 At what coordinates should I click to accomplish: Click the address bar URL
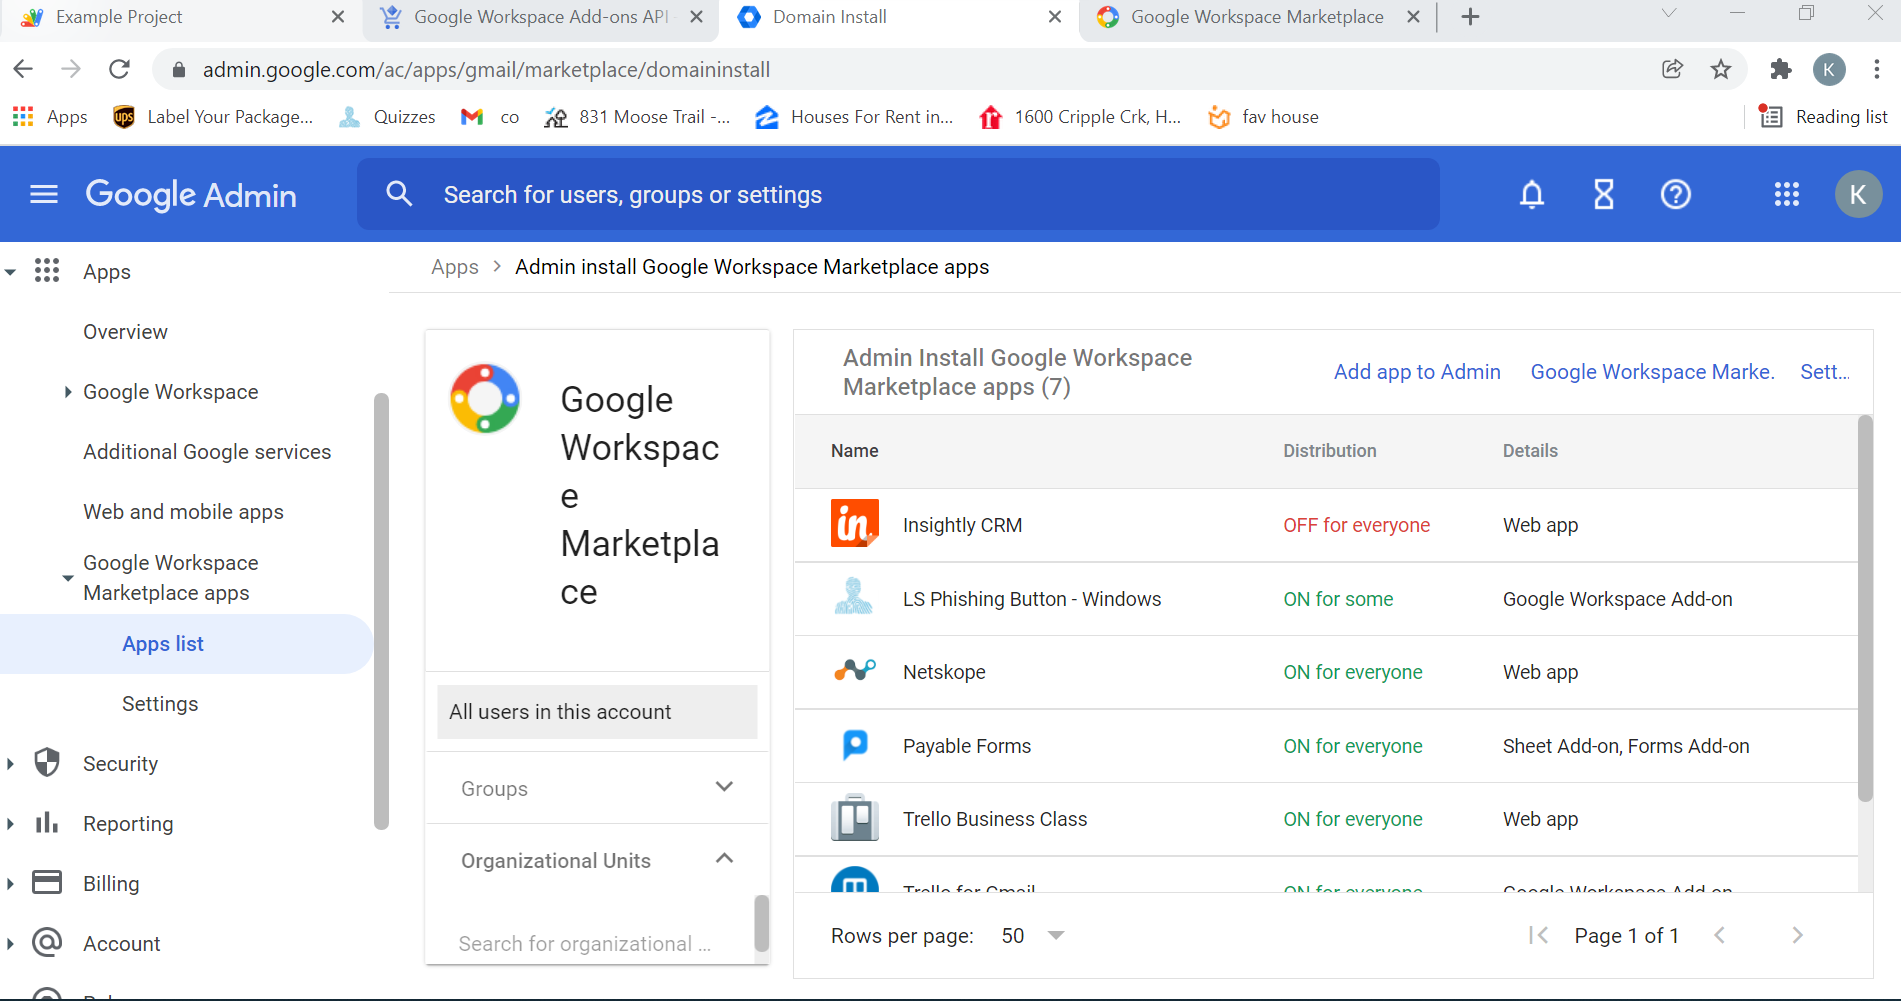coord(486,69)
